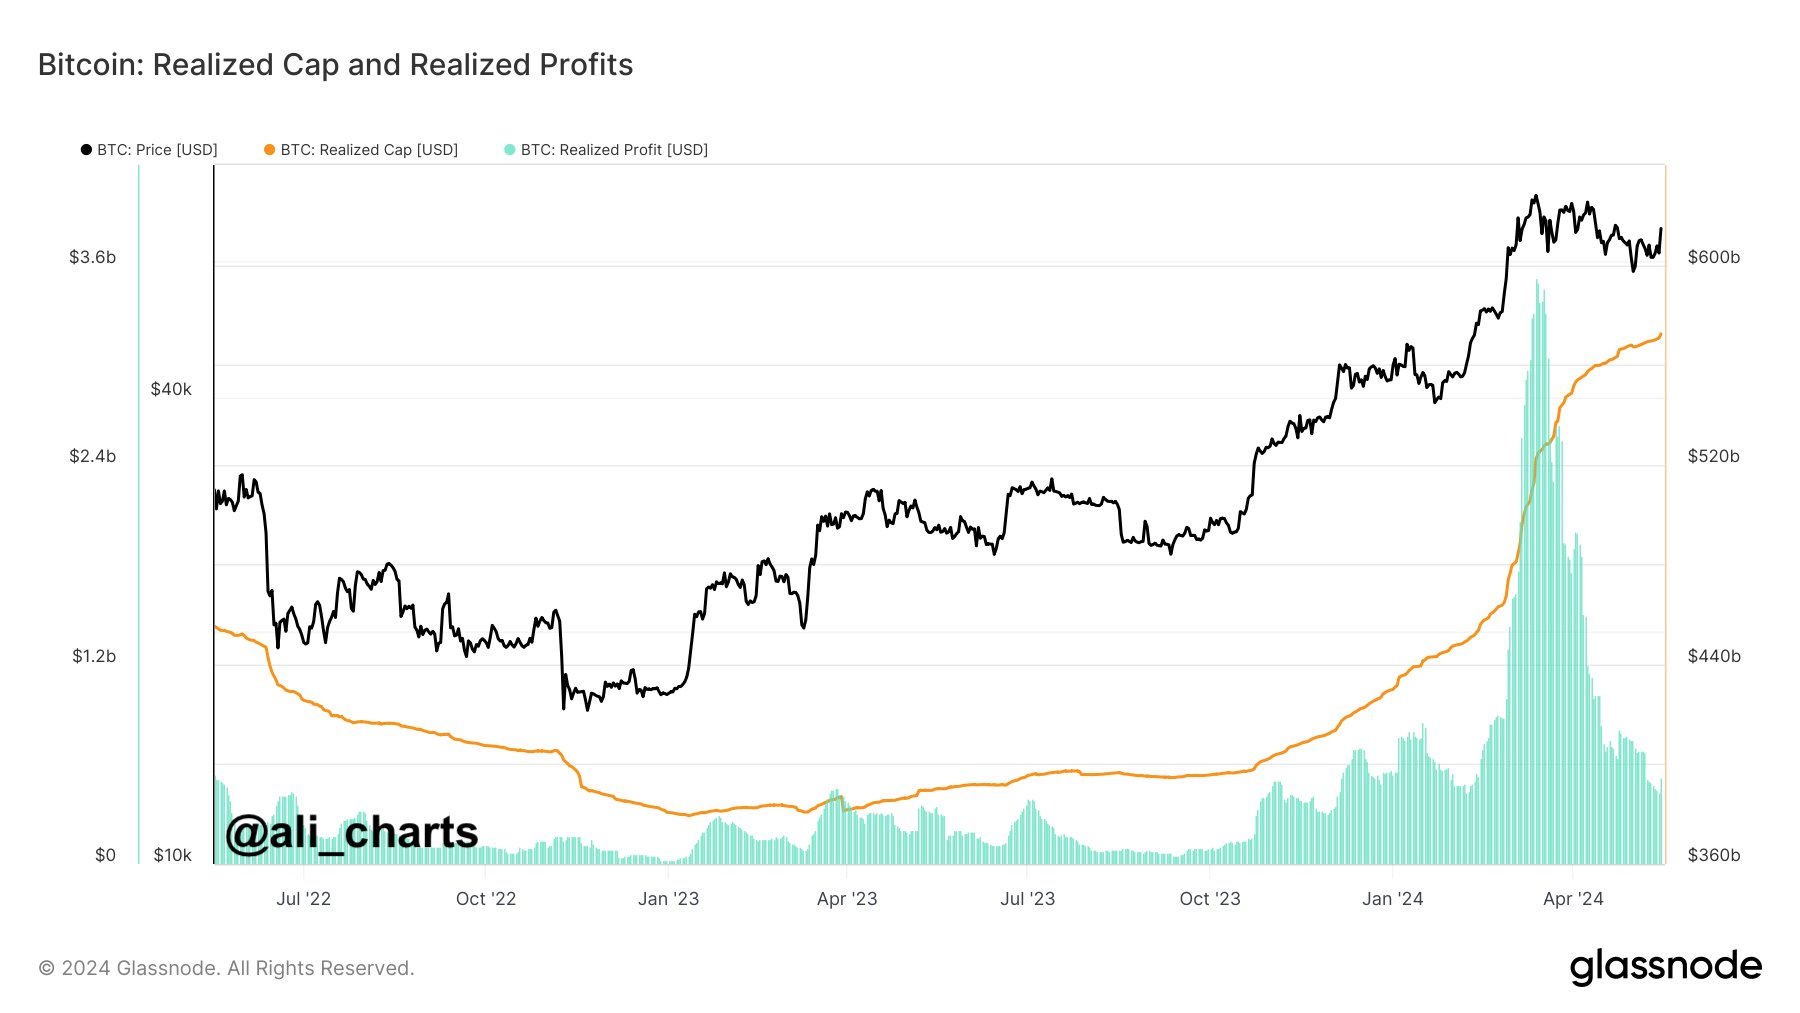Click the chart title text
1800x1013 pixels.
coord(335,65)
